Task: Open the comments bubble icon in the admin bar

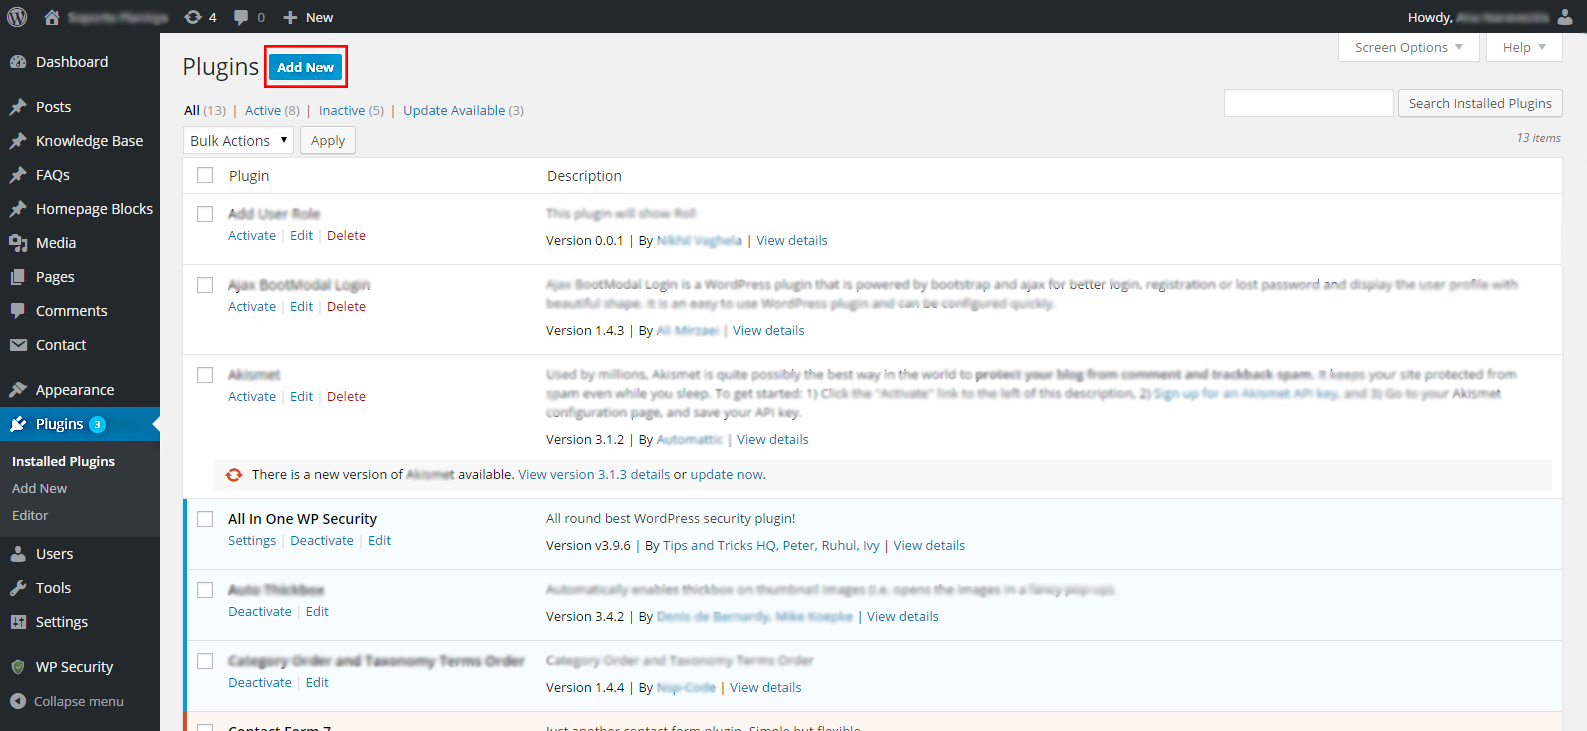Action: 241,17
